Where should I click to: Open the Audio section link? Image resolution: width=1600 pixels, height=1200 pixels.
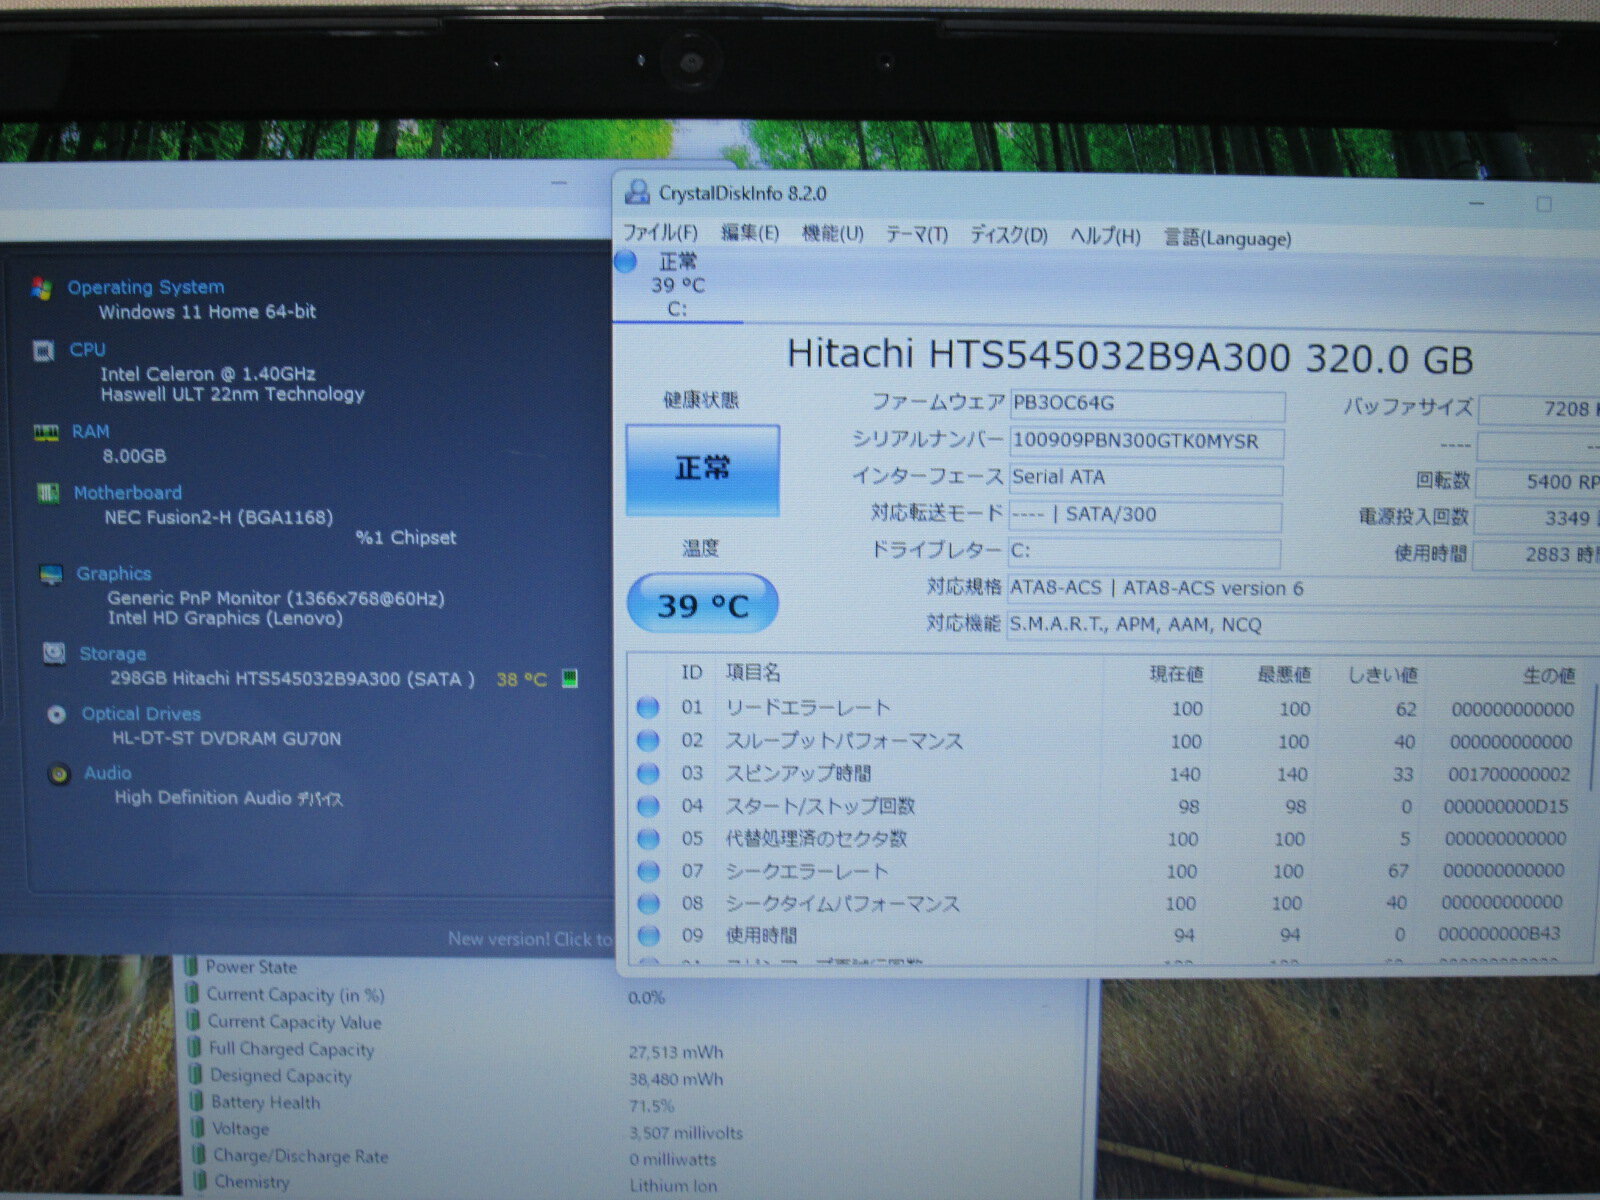point(108,772)
